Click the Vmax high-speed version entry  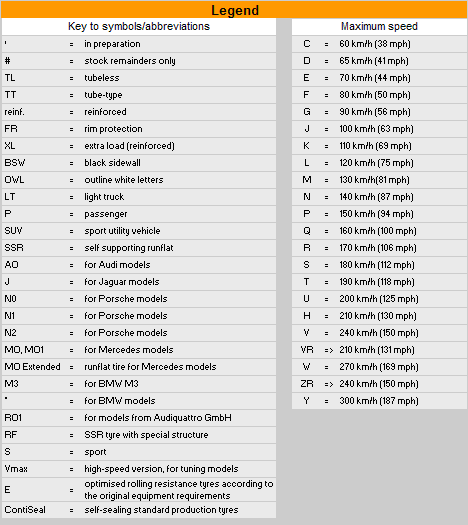click(139, 469)
